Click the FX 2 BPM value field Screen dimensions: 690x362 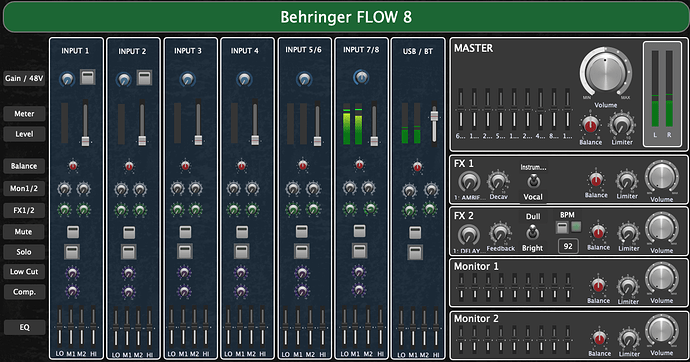coord(568,246)
